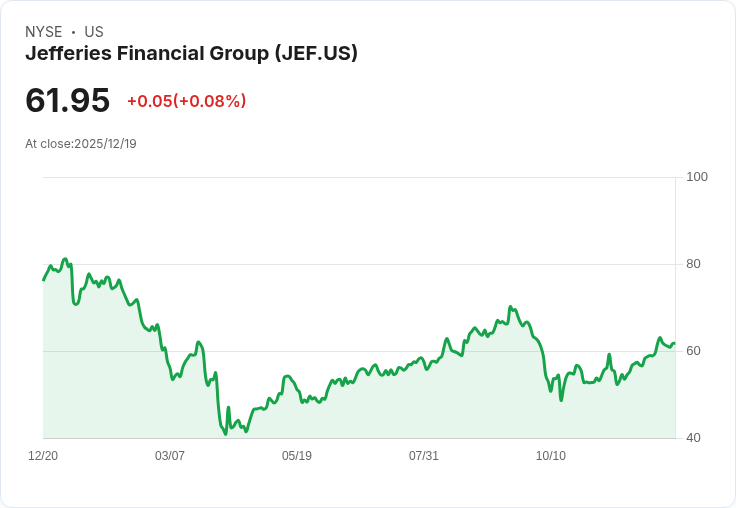Image resolution: width=736 pixels, height=508 pixels.
Task: Click the 40 y-axis label
Action: click(693, 438)
